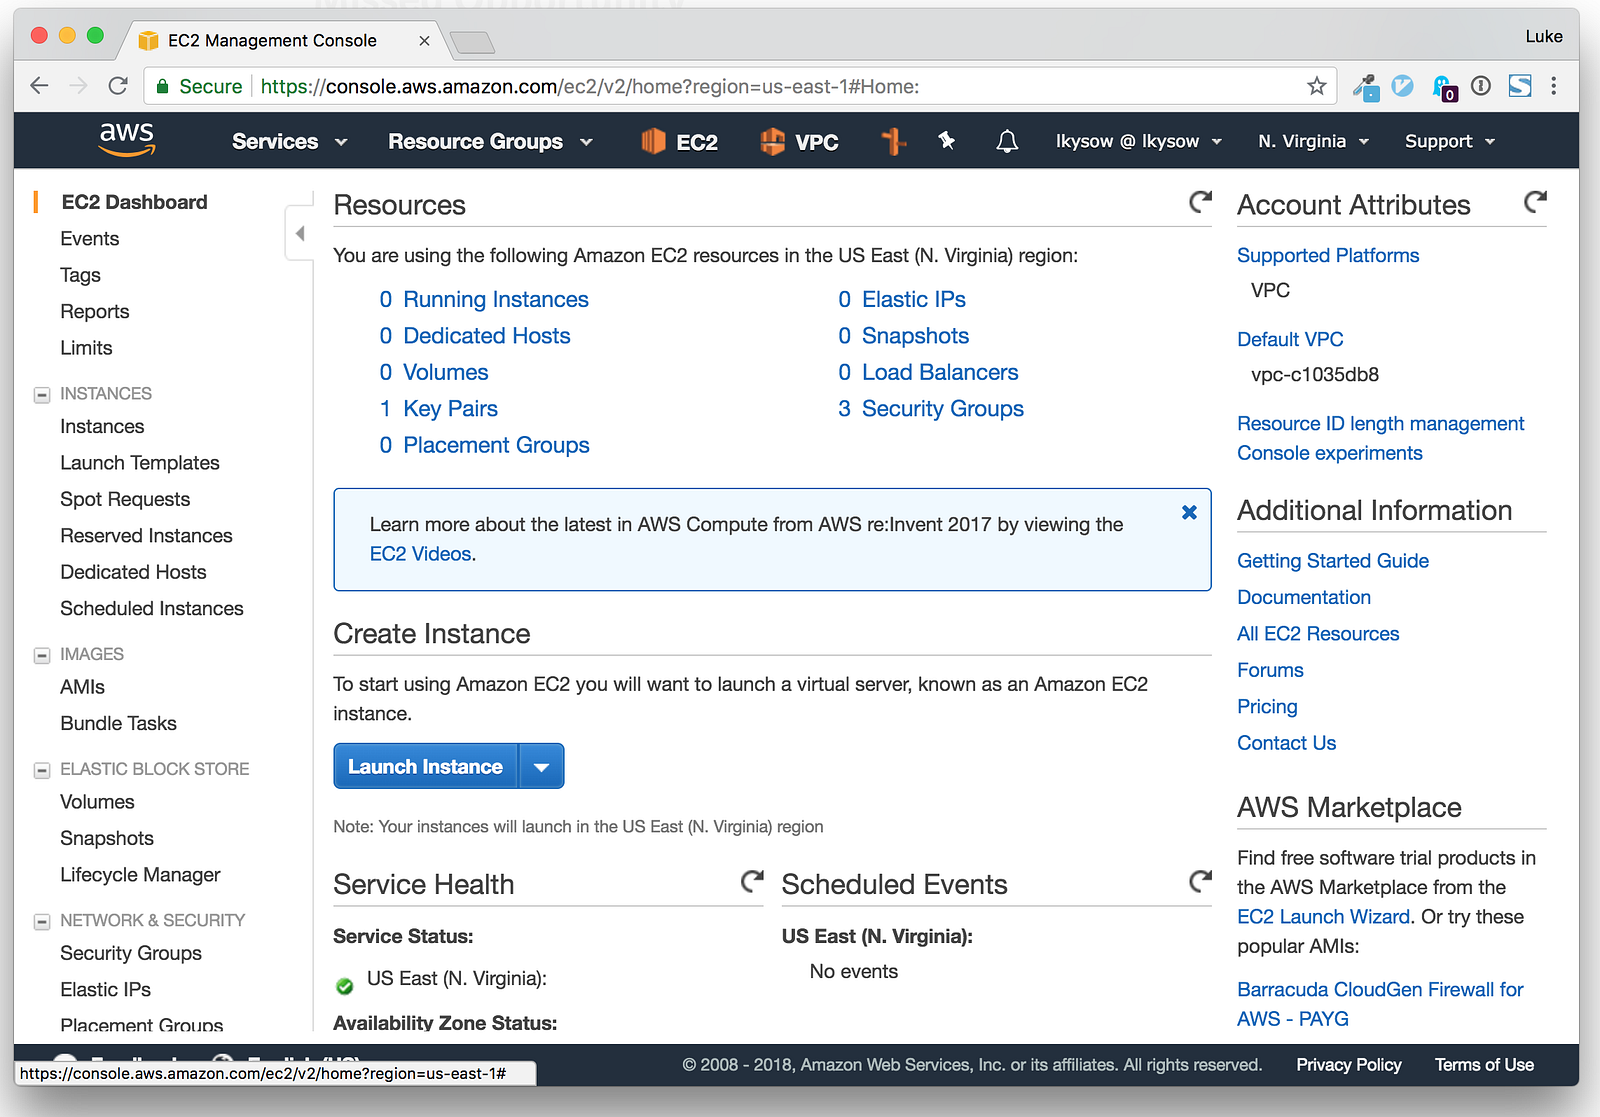Open the Resource Groups dropdown

(490, 142)
